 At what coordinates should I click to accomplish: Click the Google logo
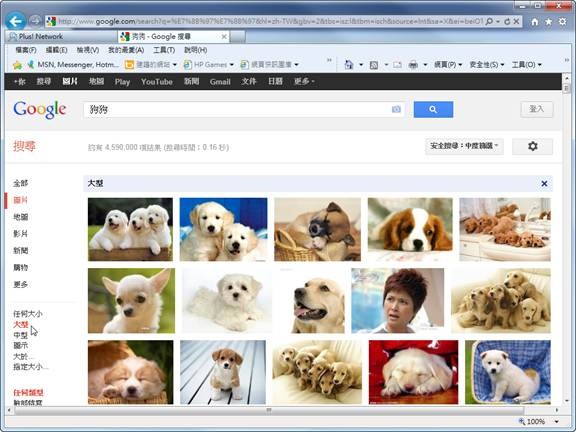tap(40, 109)
